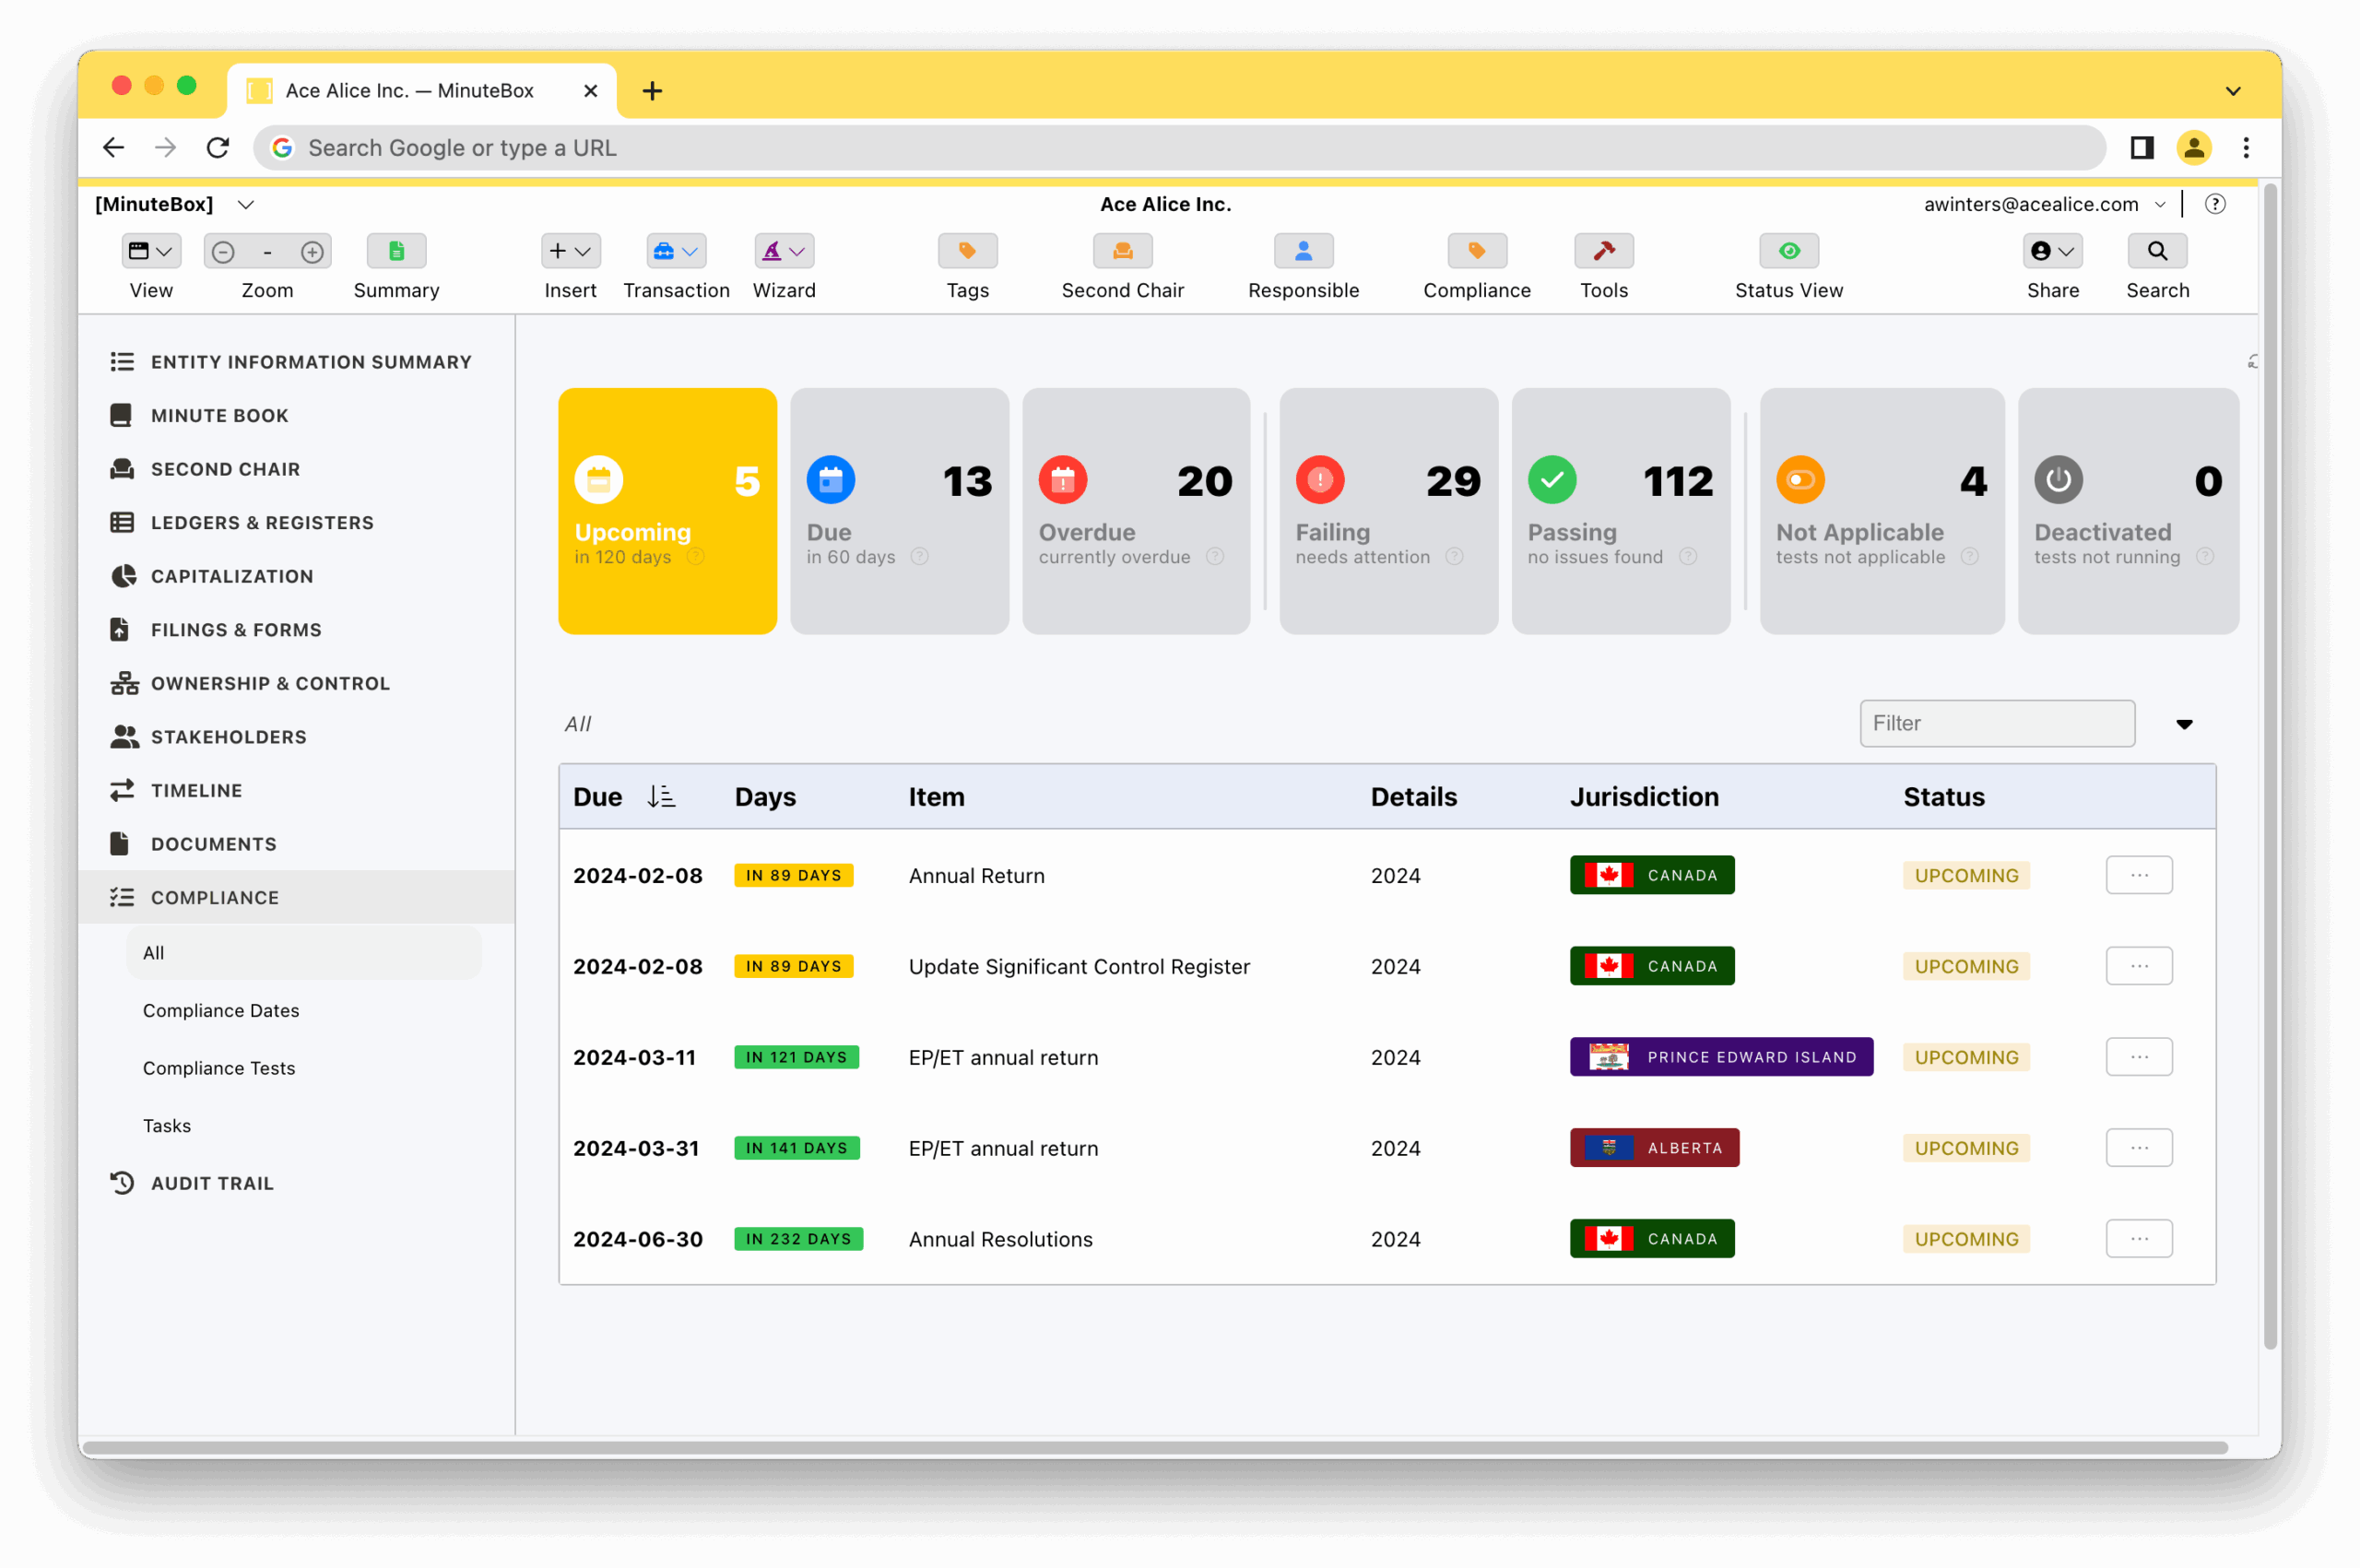Select the Overdue status card

pos(1135,511)
